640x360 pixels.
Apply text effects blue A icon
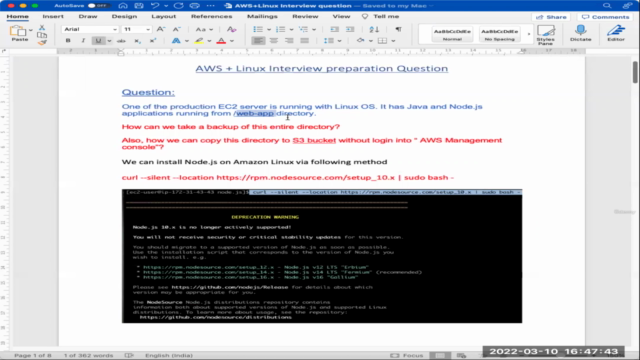point(176,41)
